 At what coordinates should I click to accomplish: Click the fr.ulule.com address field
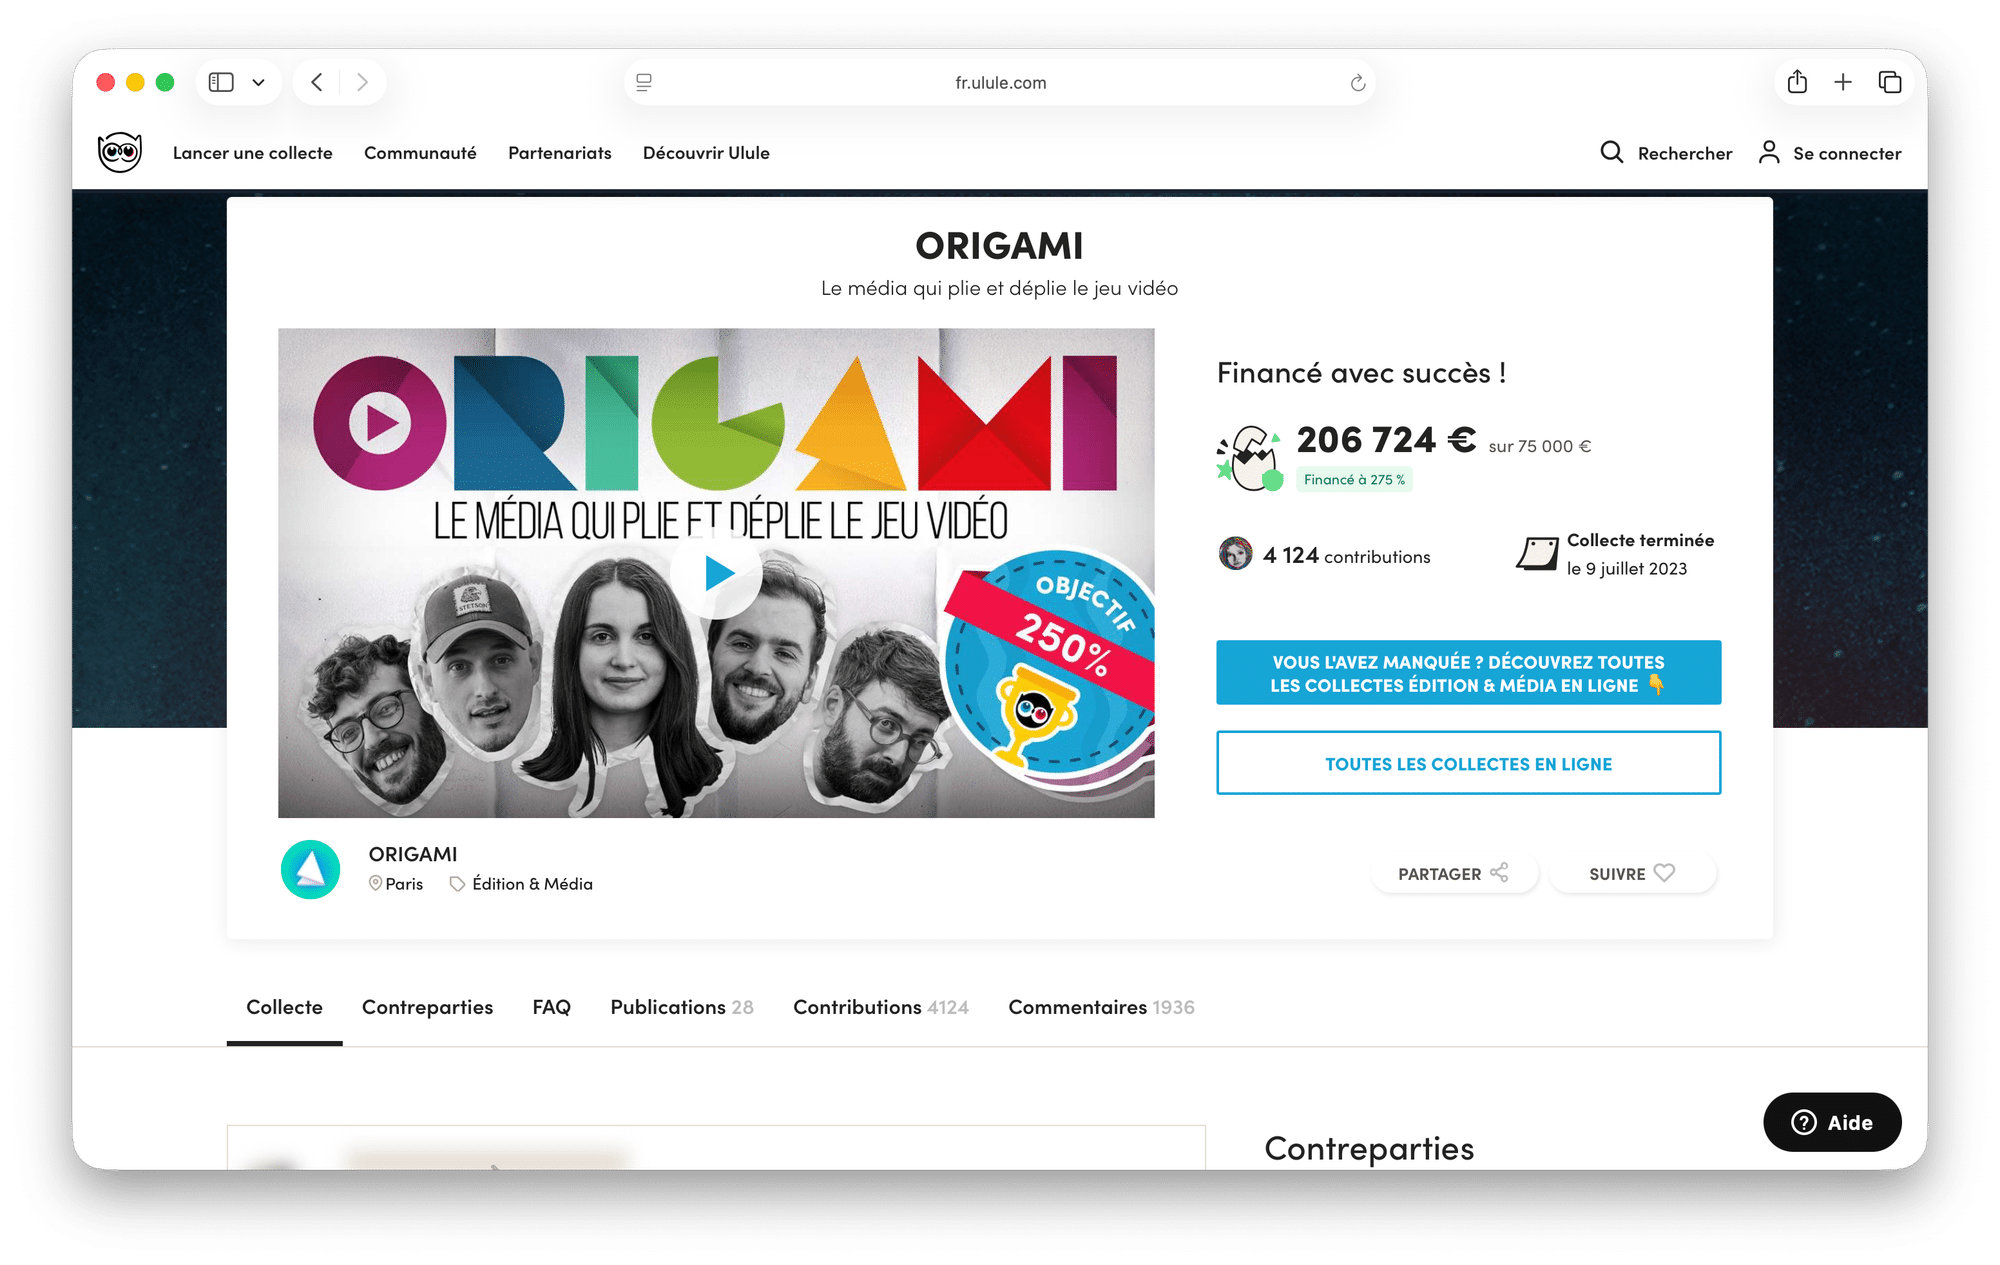(x=1000, y=82)
